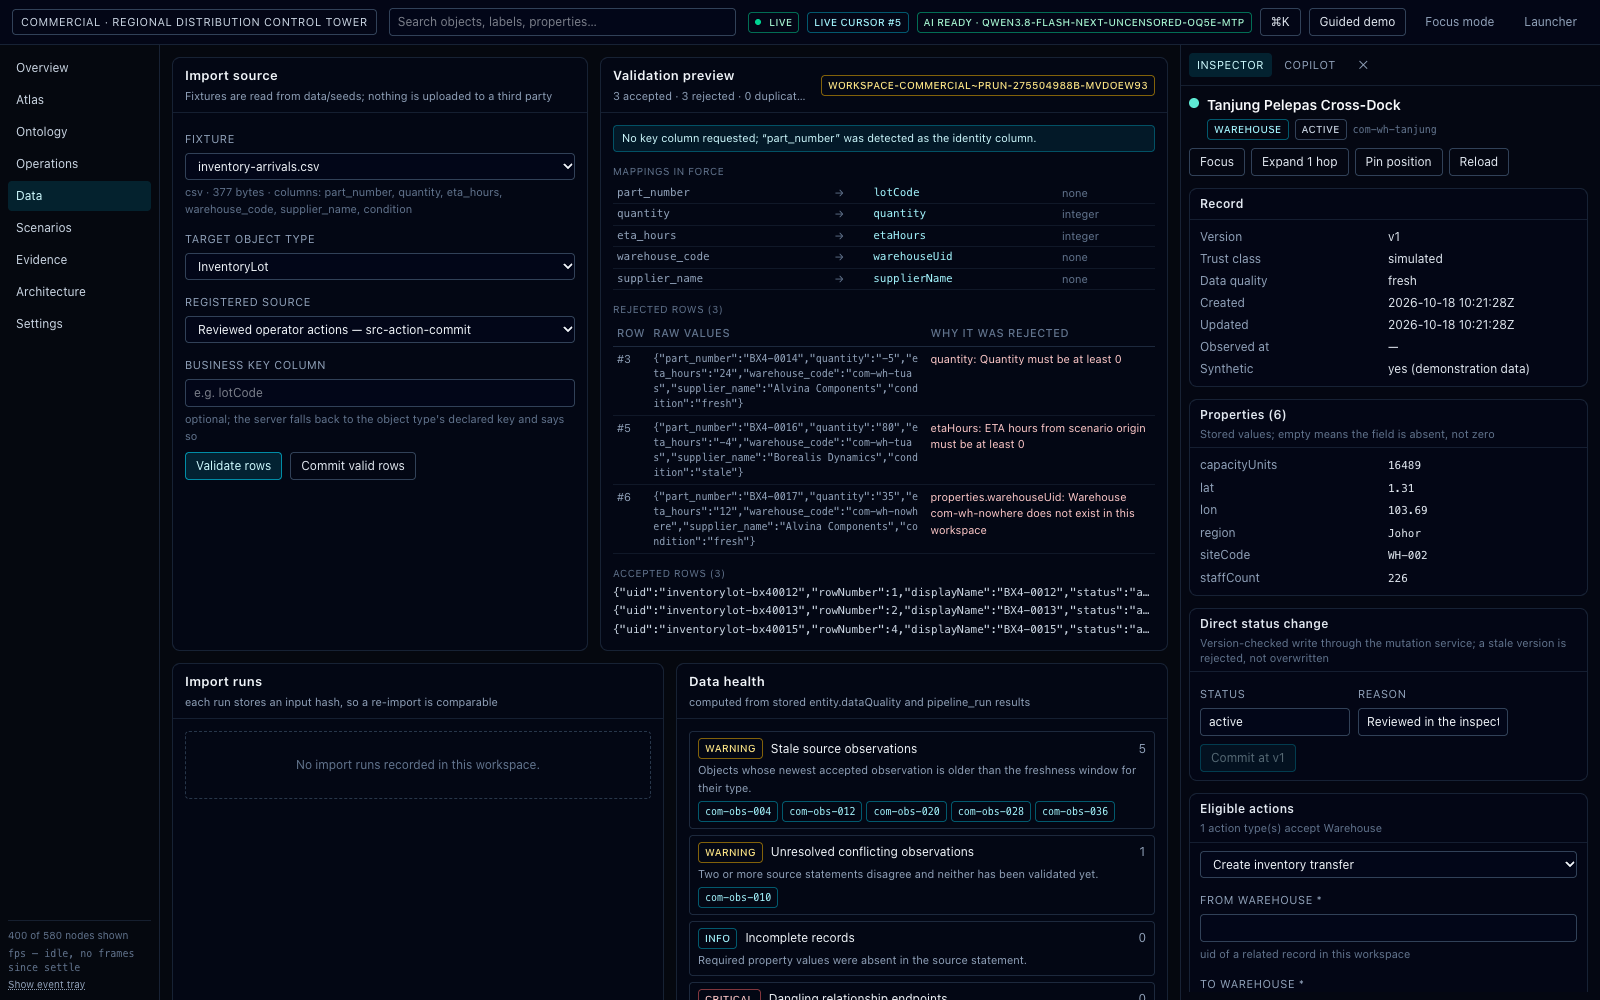This screenshot has width=1600, height=1000.
Task: Switch to Focus mode
Action: (x=1460, y=22)
